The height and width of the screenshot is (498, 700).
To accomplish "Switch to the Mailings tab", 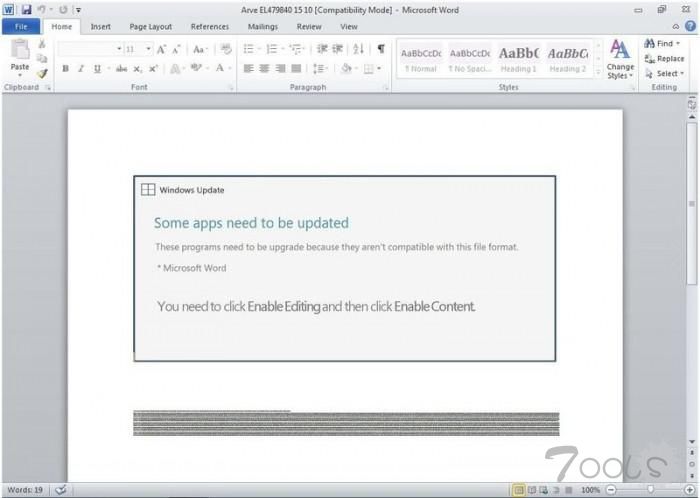I will (x=262, y=27).
